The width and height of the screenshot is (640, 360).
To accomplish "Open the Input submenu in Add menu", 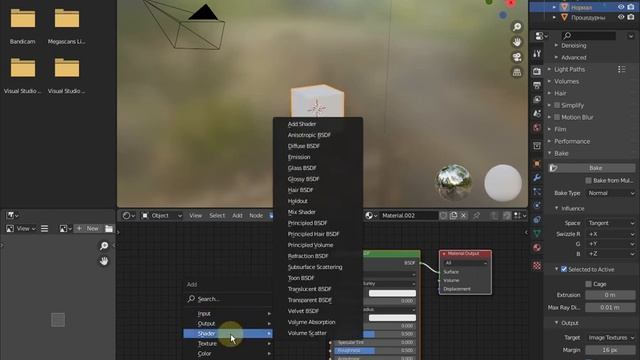I will coord(228,313).
